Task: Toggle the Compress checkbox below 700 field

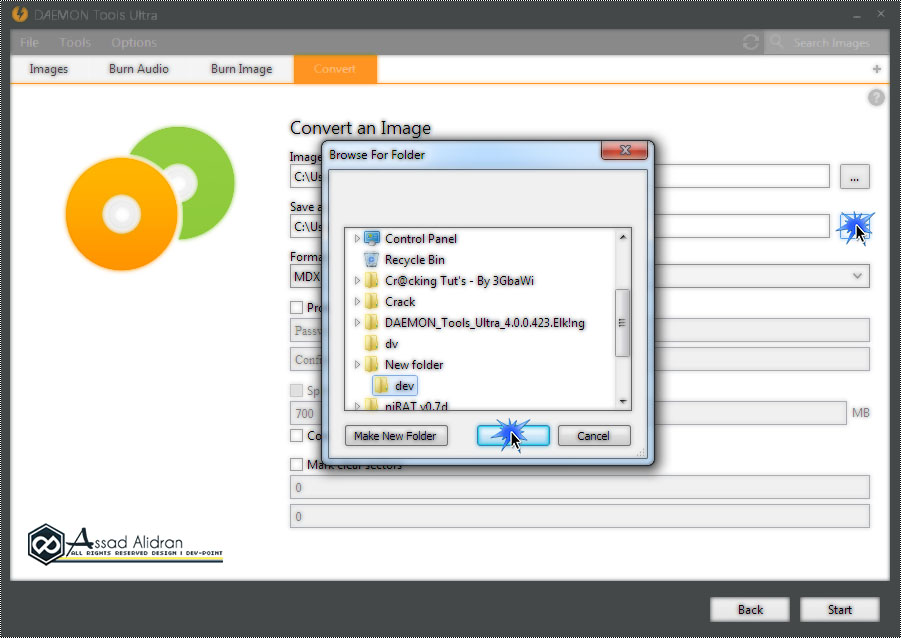Action: [297, 435]
